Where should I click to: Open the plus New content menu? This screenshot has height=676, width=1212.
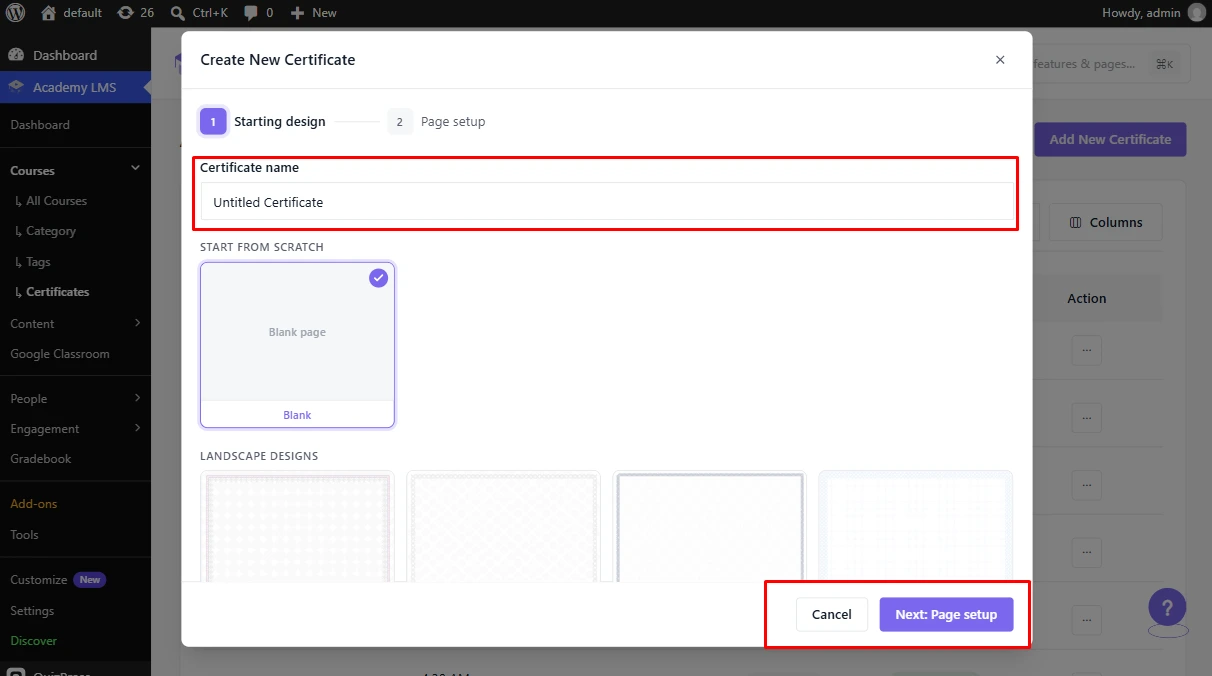314,13
